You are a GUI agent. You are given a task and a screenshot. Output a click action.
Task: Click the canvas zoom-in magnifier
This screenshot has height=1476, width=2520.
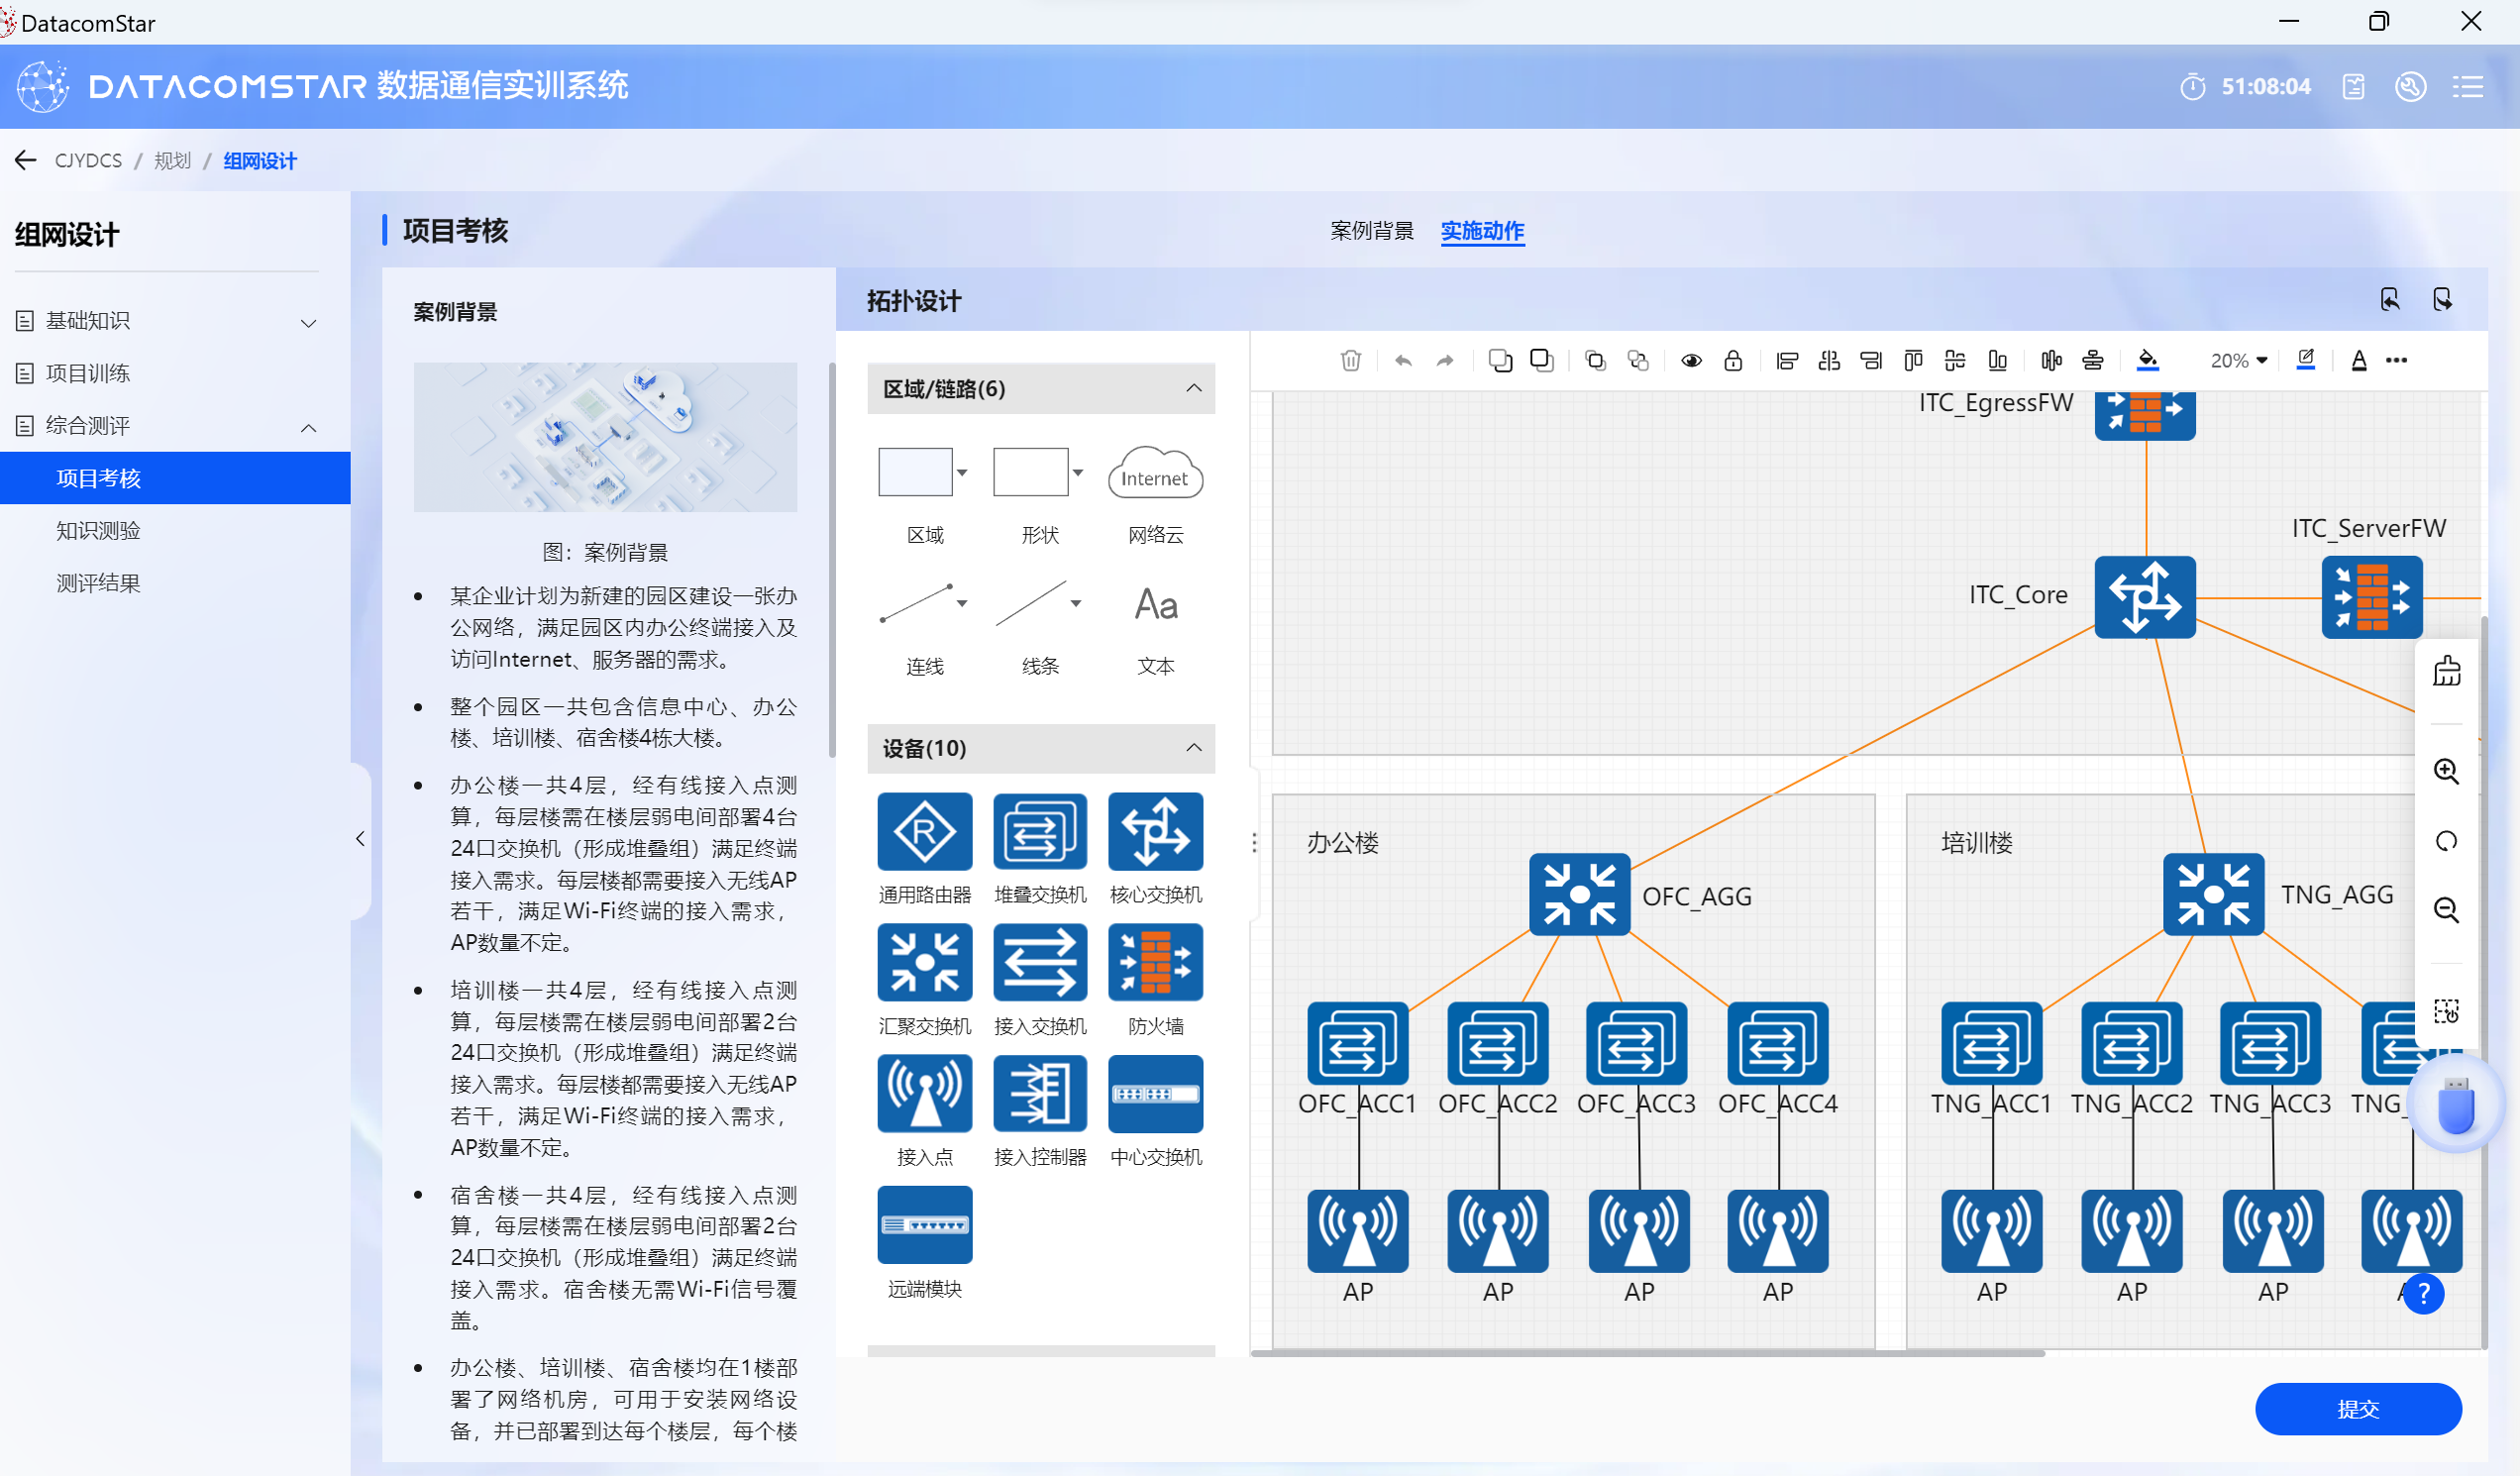pos(2446,771)
